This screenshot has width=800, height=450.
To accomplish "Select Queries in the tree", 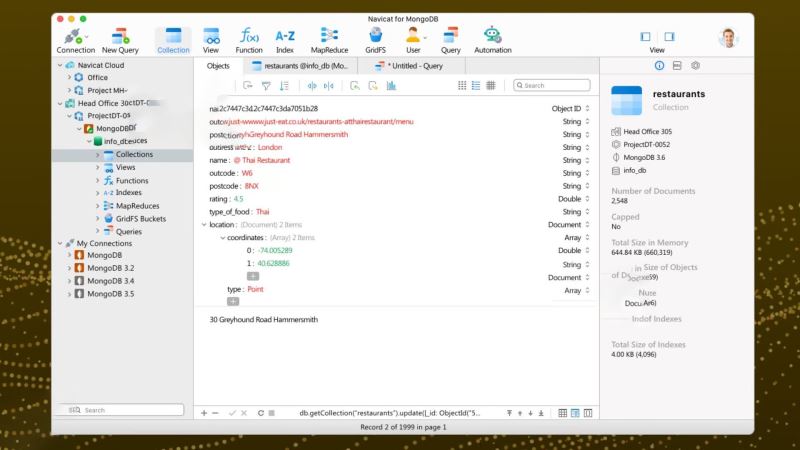I will pos(129,232).
